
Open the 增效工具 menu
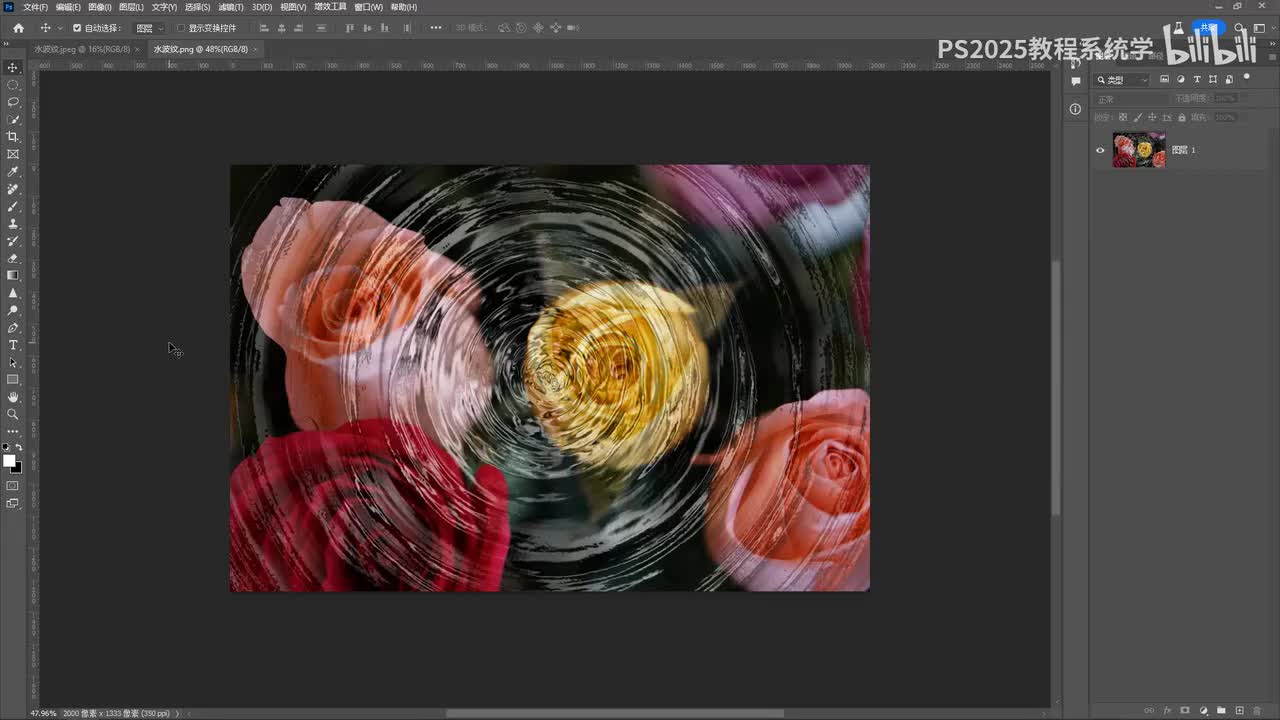(x=330, y=7)
